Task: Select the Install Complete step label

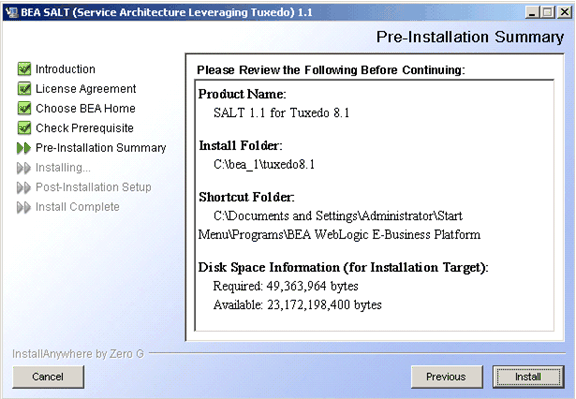Action: [77, 207]
